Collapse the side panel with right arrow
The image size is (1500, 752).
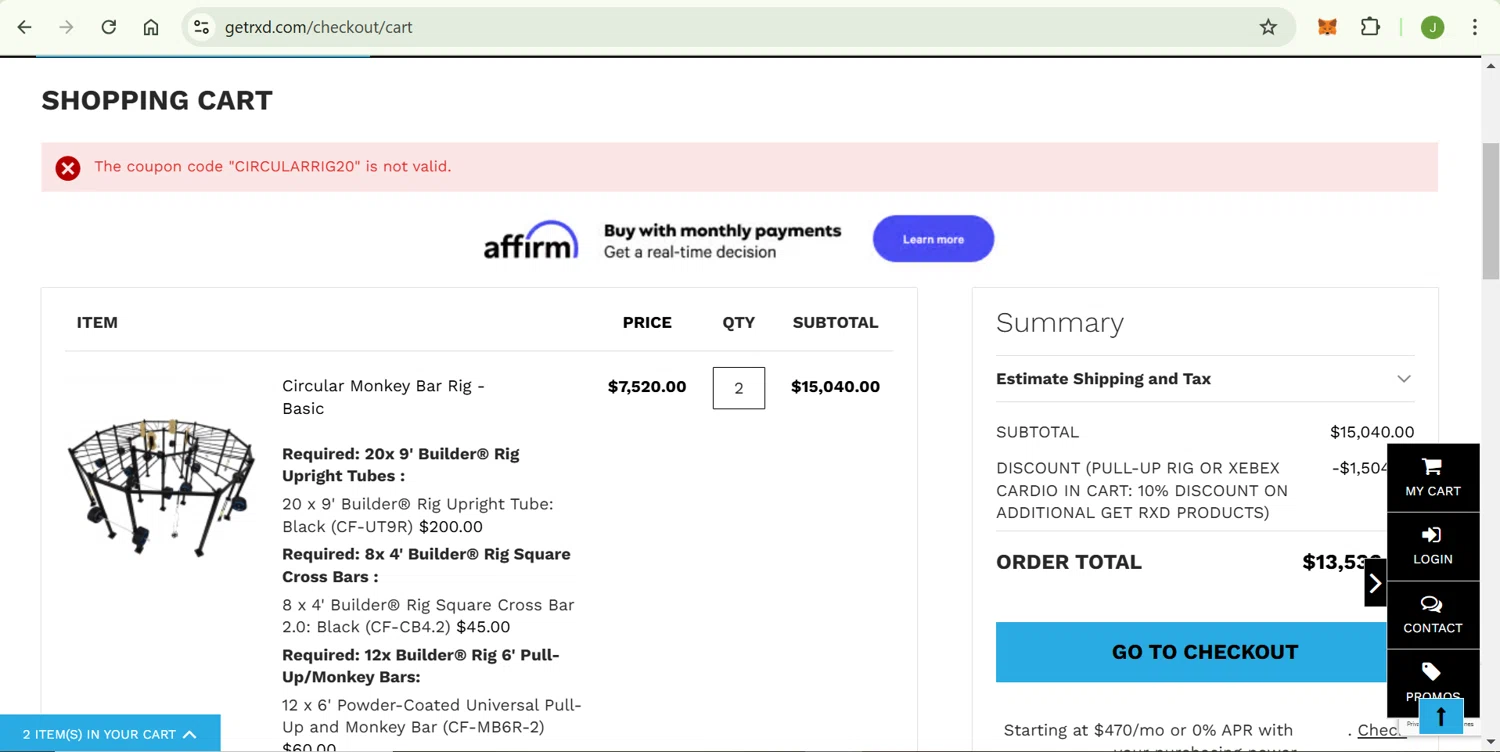click(1375, 583)
